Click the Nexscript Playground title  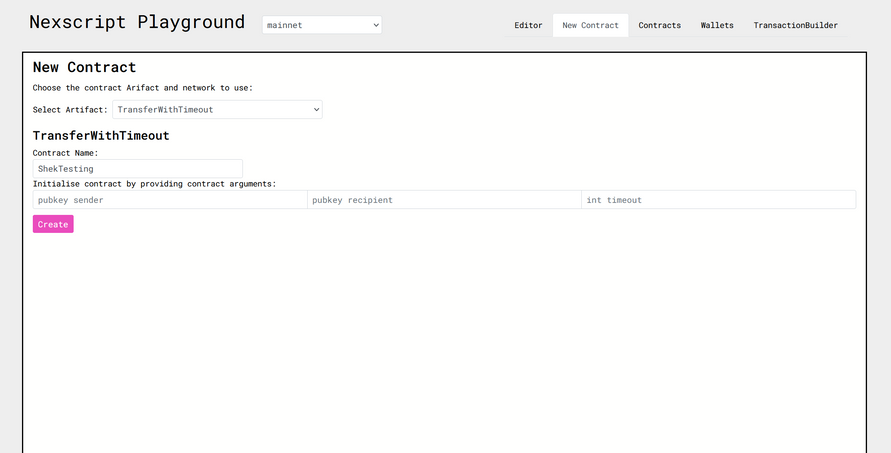pos(136,22)
